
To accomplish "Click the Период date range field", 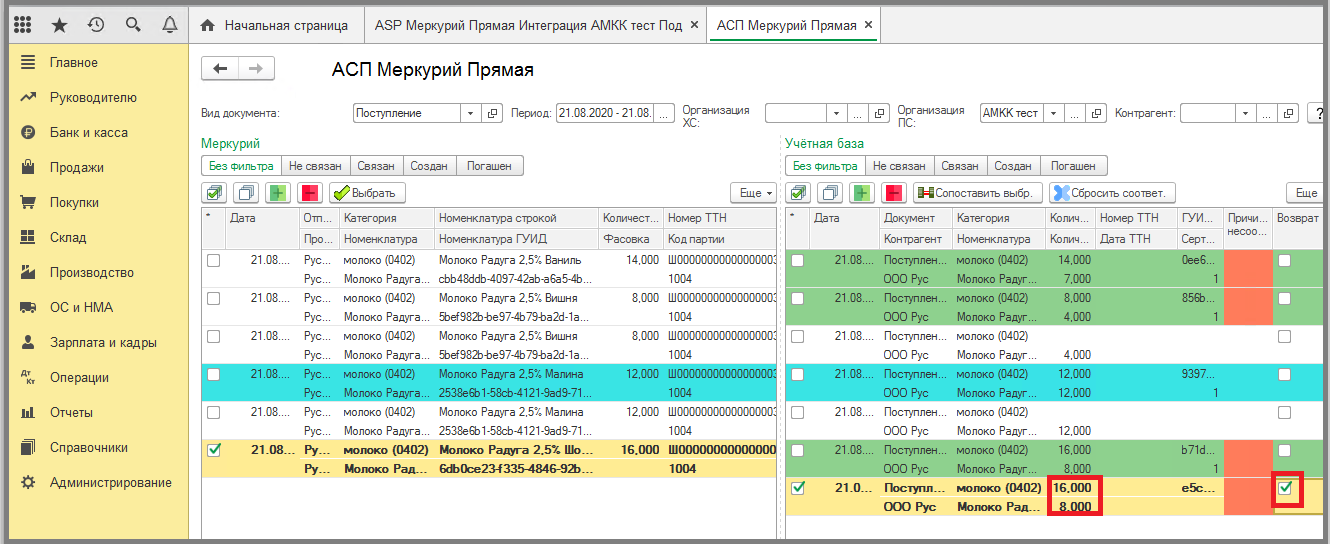I will pyautogui.click(x=604, y=113).
